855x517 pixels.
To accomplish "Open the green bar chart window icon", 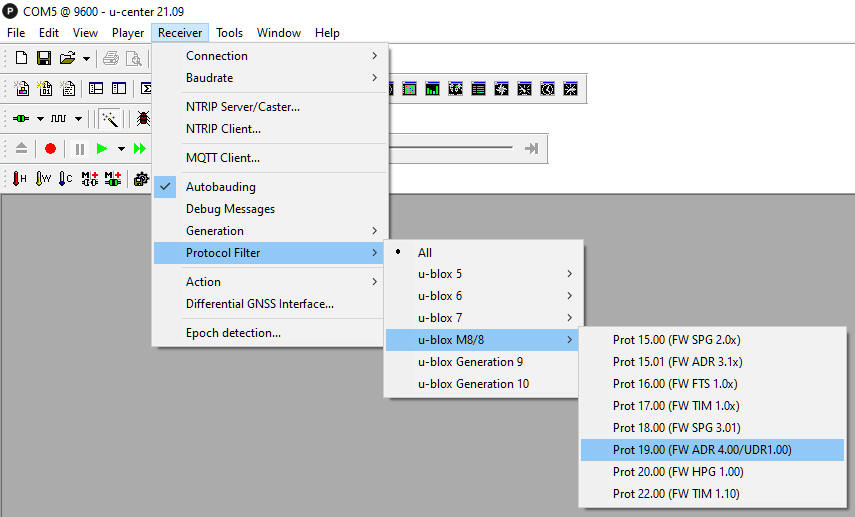I will (432, 89).
